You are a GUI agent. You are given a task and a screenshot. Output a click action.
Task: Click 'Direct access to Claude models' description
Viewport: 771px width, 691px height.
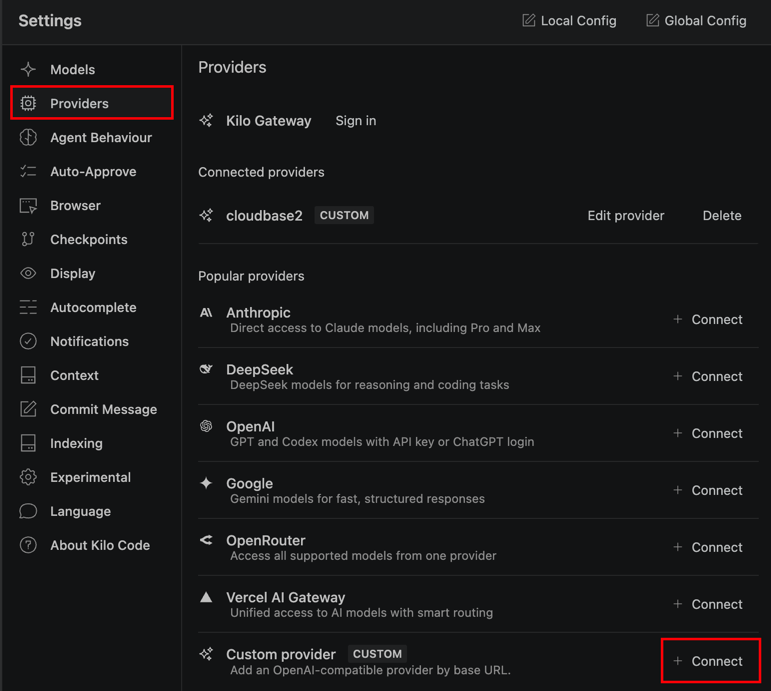coord(385,328)
